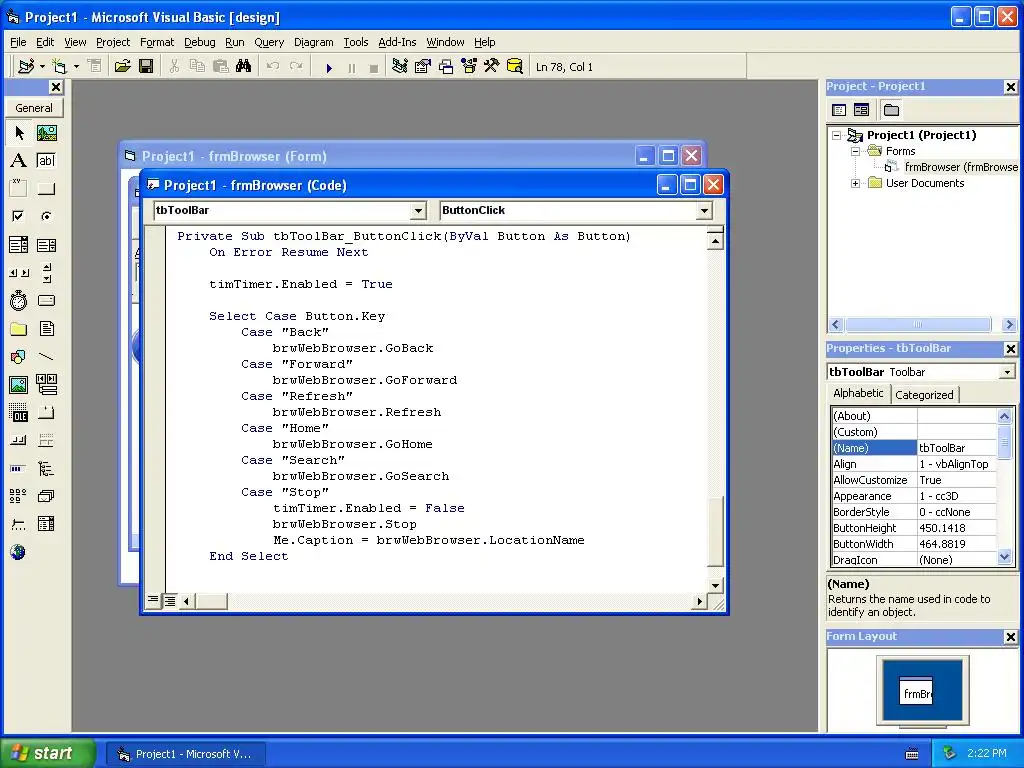Toggle Folders view in Project panel
This screenshot has width=1024, height=768.
(891, 110)
